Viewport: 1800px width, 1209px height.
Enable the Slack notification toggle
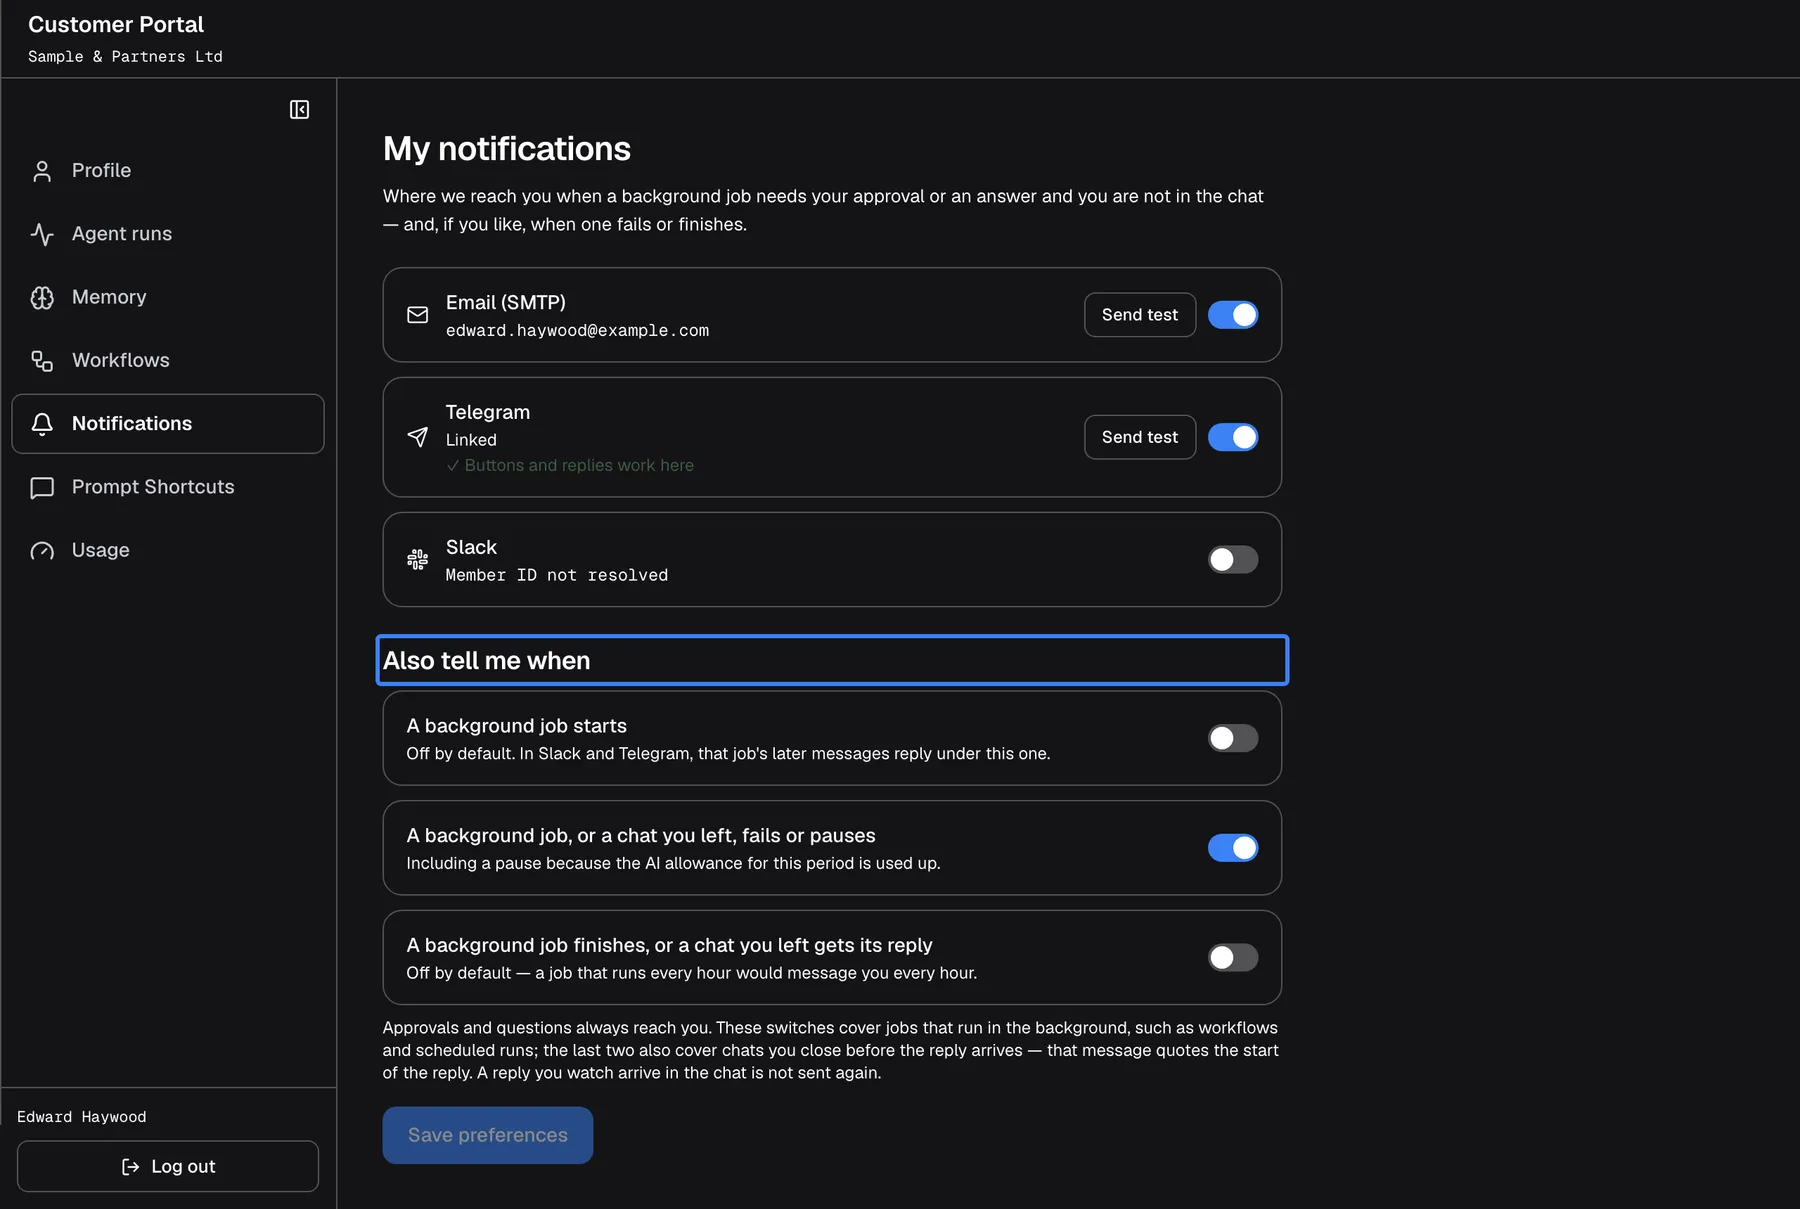click(x=1233, y=560)
